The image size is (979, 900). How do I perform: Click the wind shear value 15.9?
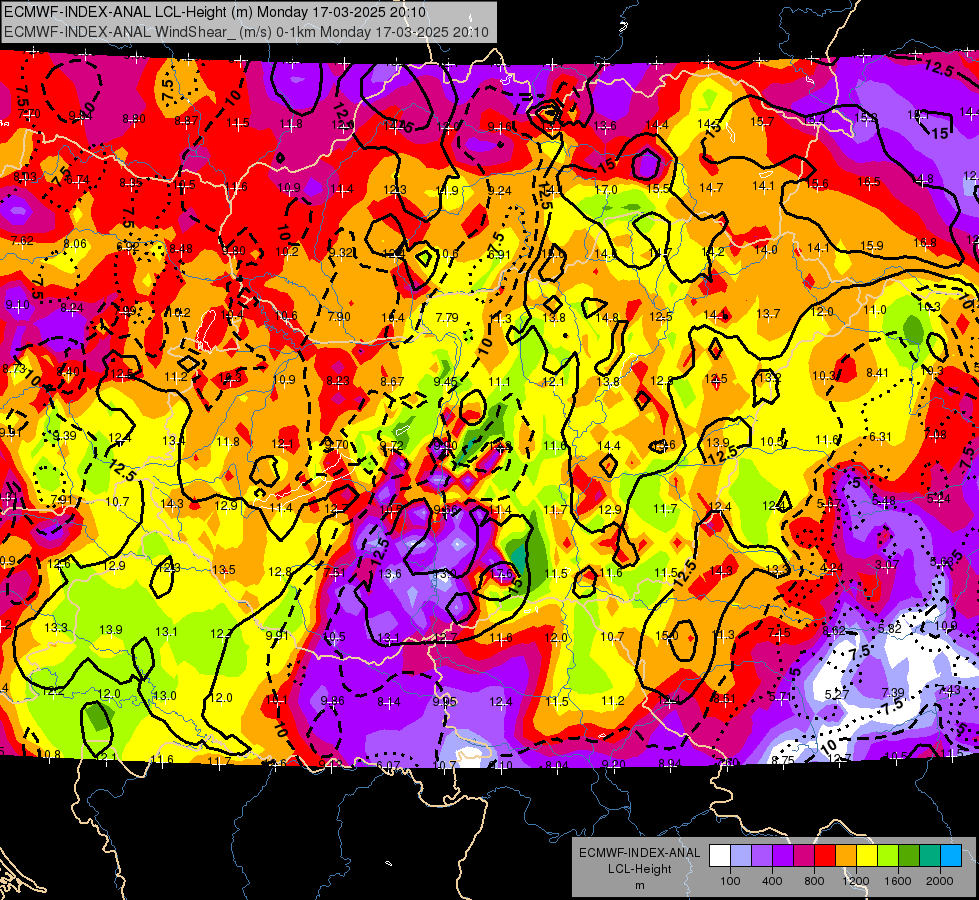point(872,245)
